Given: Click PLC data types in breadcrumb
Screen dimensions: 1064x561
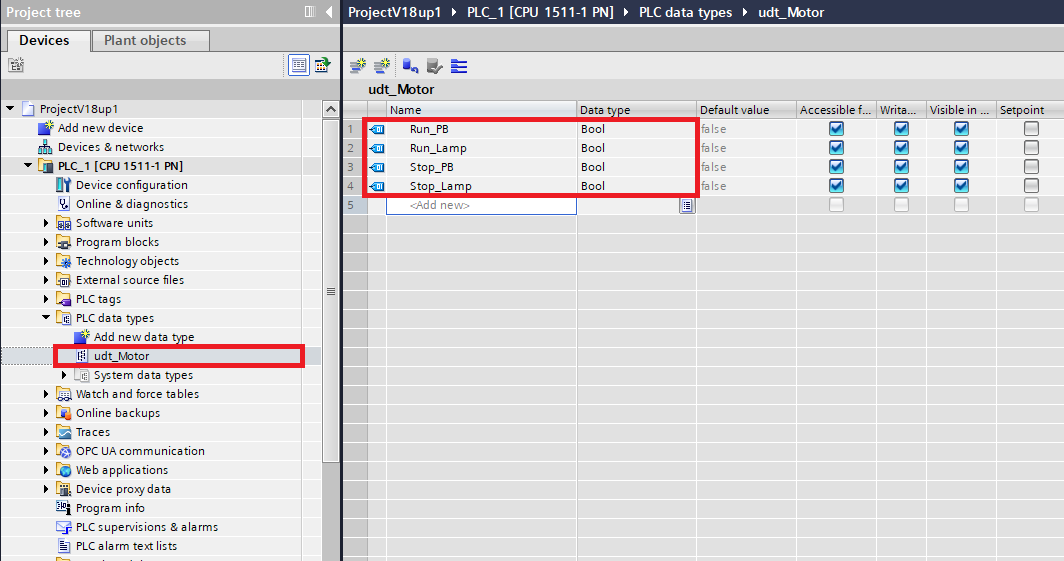Looking at the screenshot, I should [x=685, y=12].
